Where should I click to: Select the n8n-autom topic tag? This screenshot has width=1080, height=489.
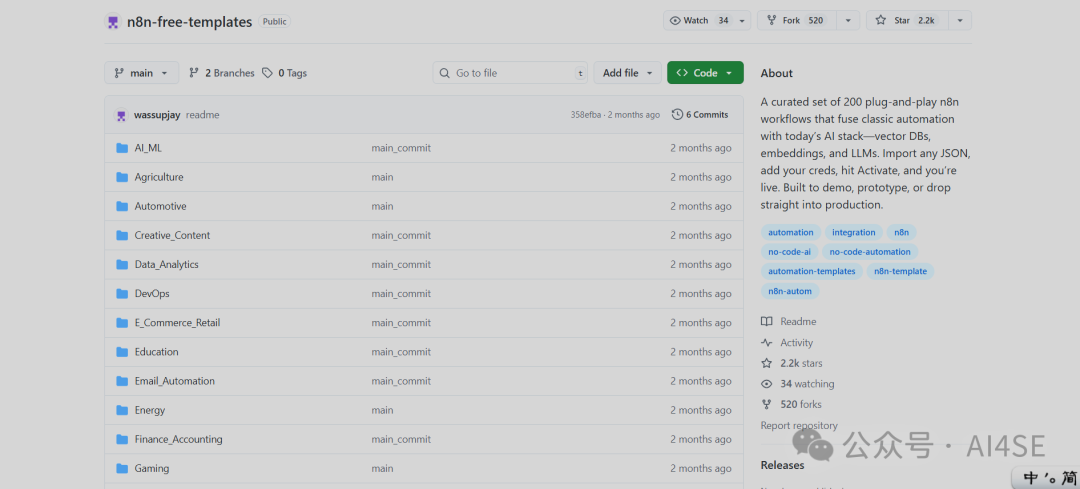tap(790, 291)
